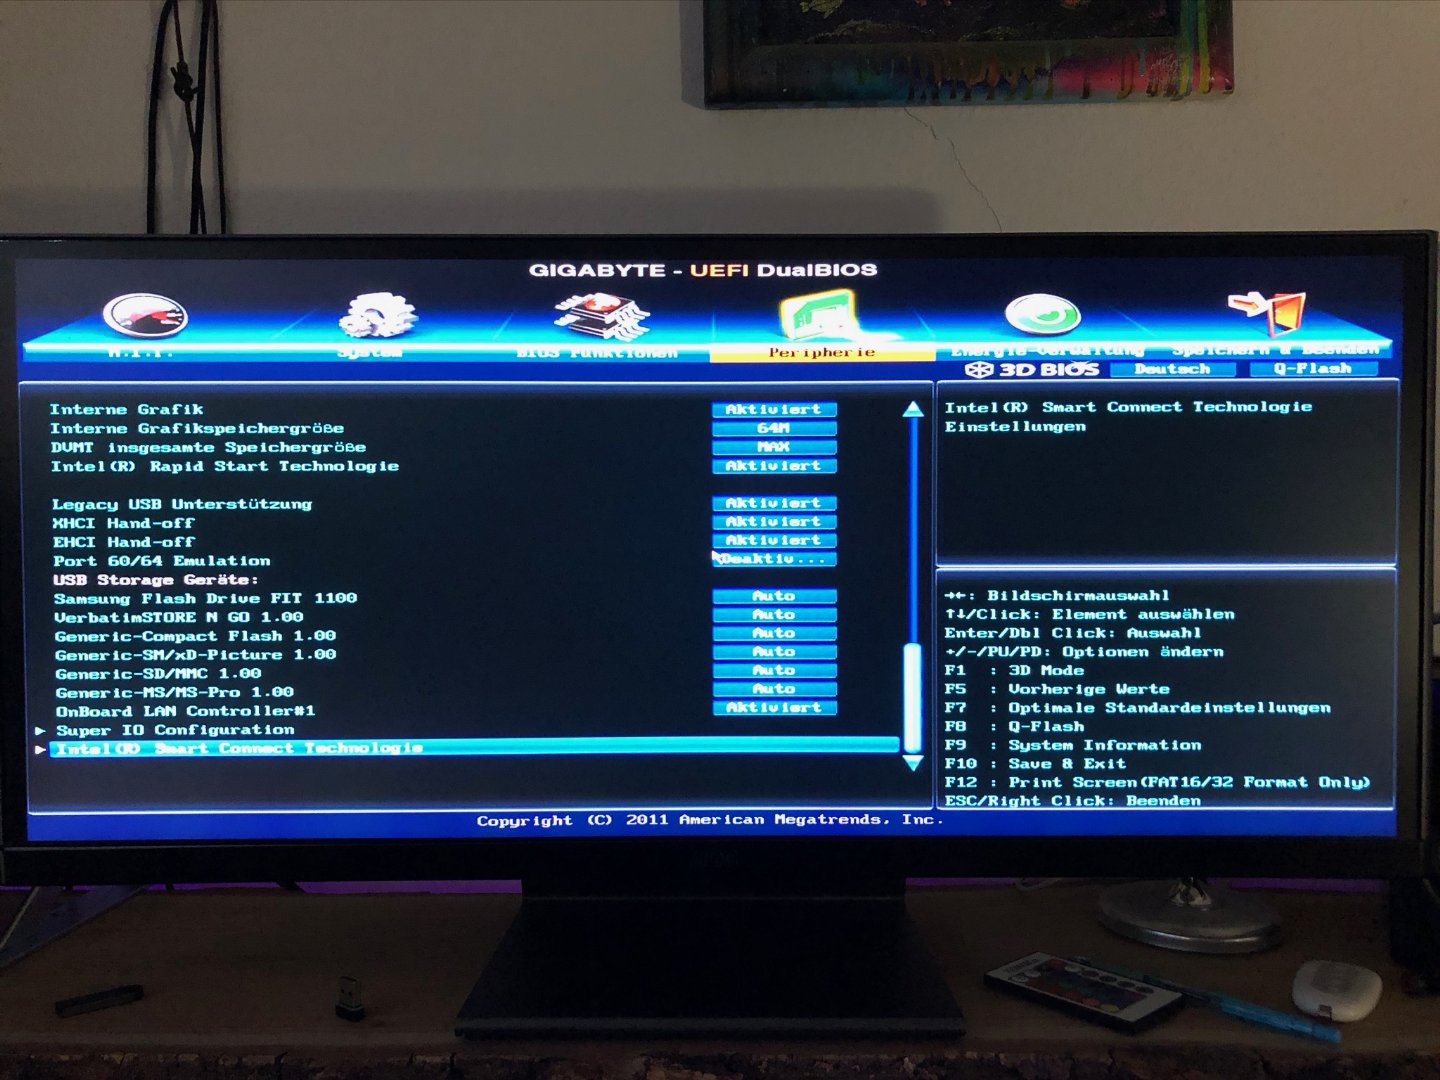This screenshot has height=1080, width=1440.
Task: Click the scrollbar down arrow
Action: coord(912,763)
